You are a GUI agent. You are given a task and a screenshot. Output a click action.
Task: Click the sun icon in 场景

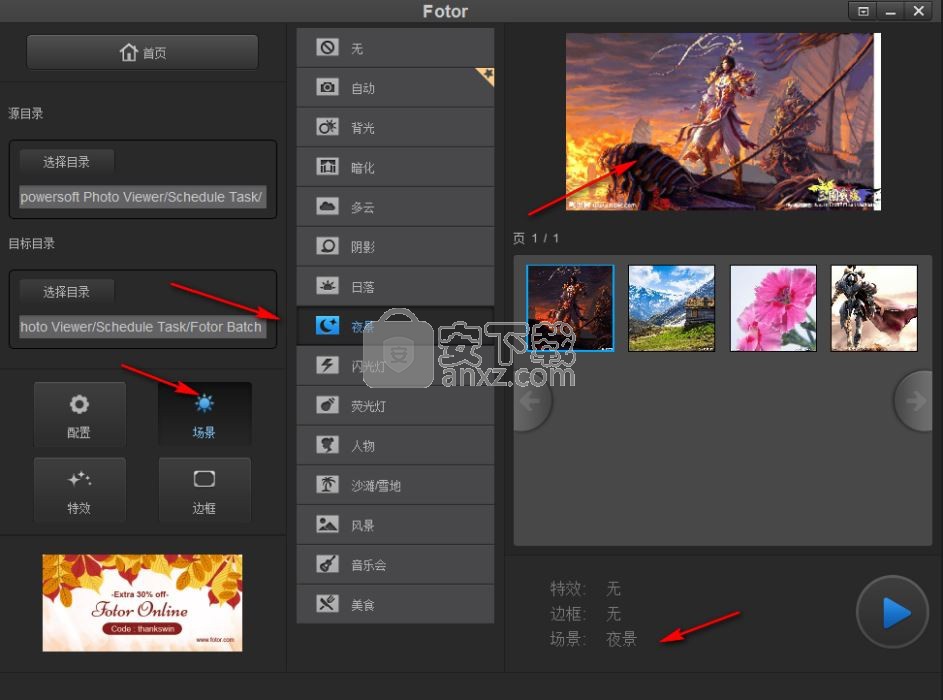coord(204,403)
